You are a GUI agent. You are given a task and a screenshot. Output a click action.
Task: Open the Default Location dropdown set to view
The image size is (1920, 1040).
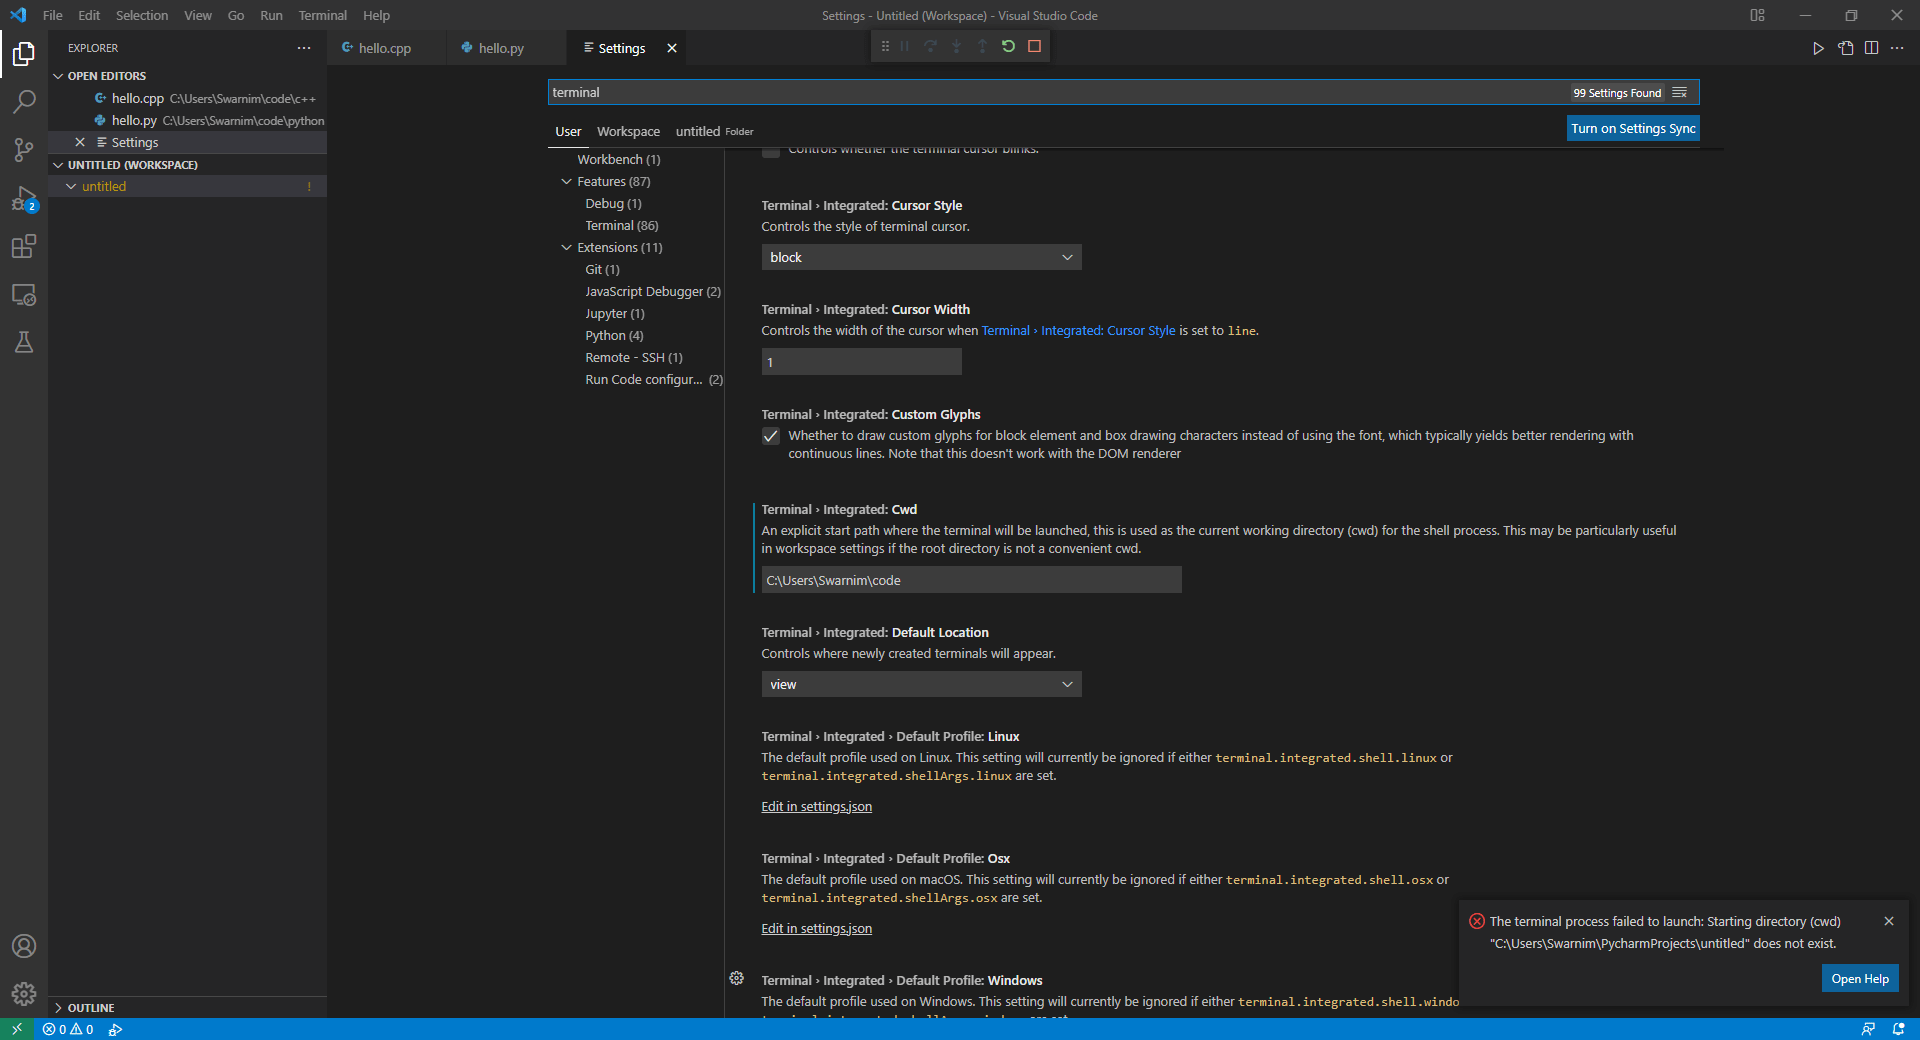[x=921, y=684]
